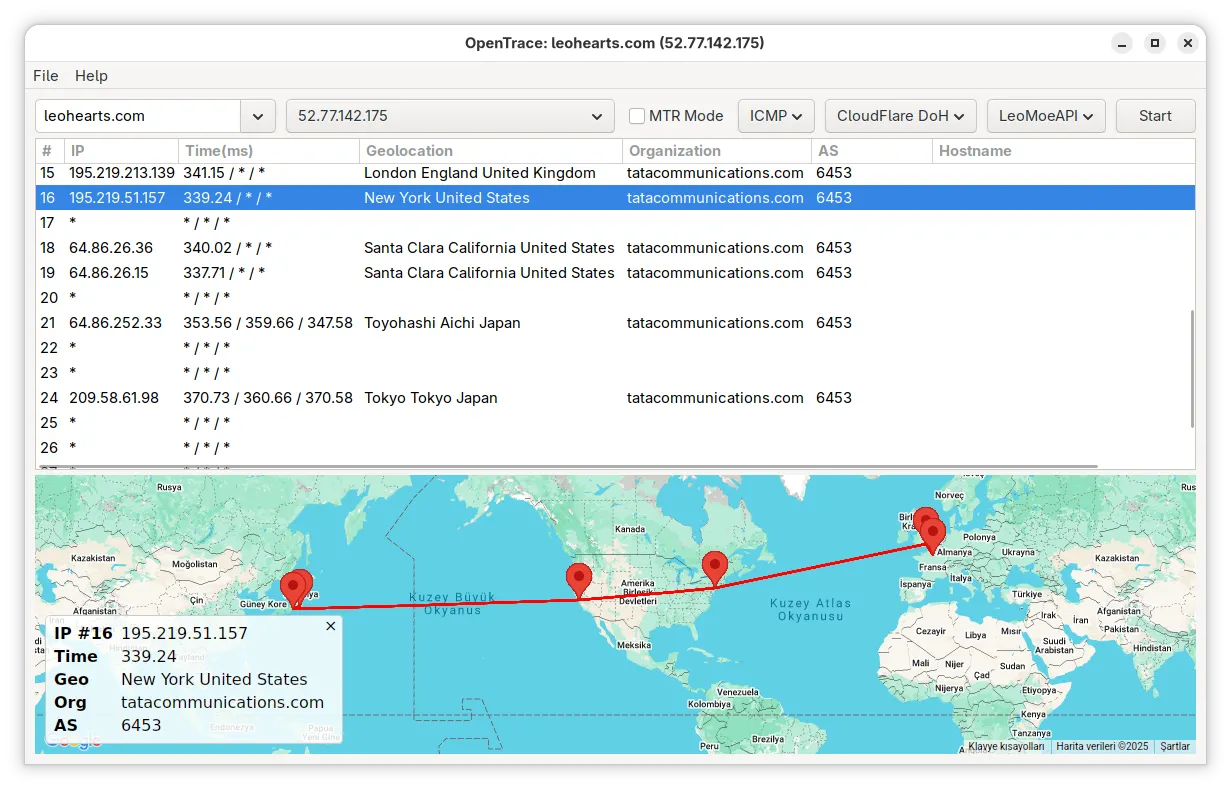Select the hop 23 timeout row
The image size is (1231, 789).
tap(615, 373)
